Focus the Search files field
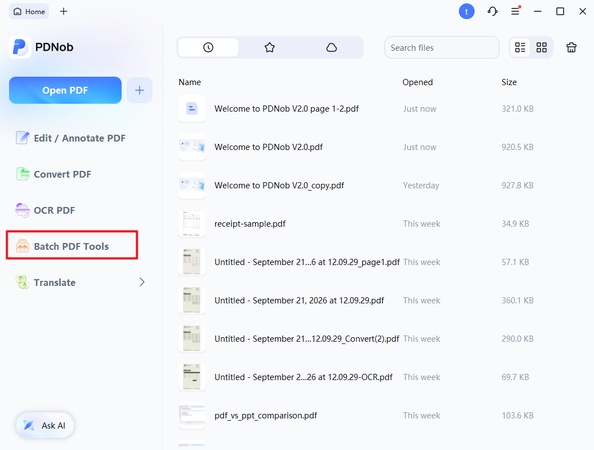 pyautogui.click(x=442, y=48)
